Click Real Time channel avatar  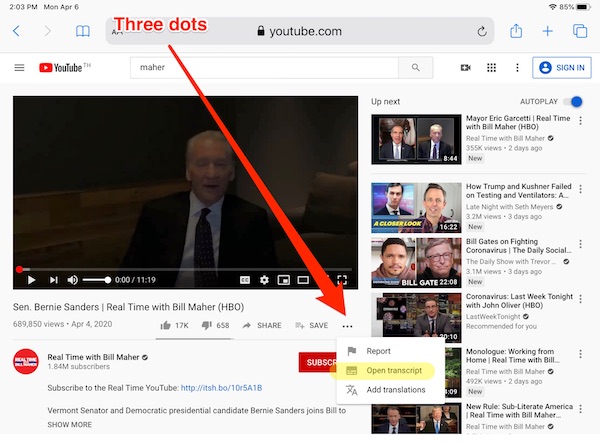pyautogui.click(x=26, y=361)
